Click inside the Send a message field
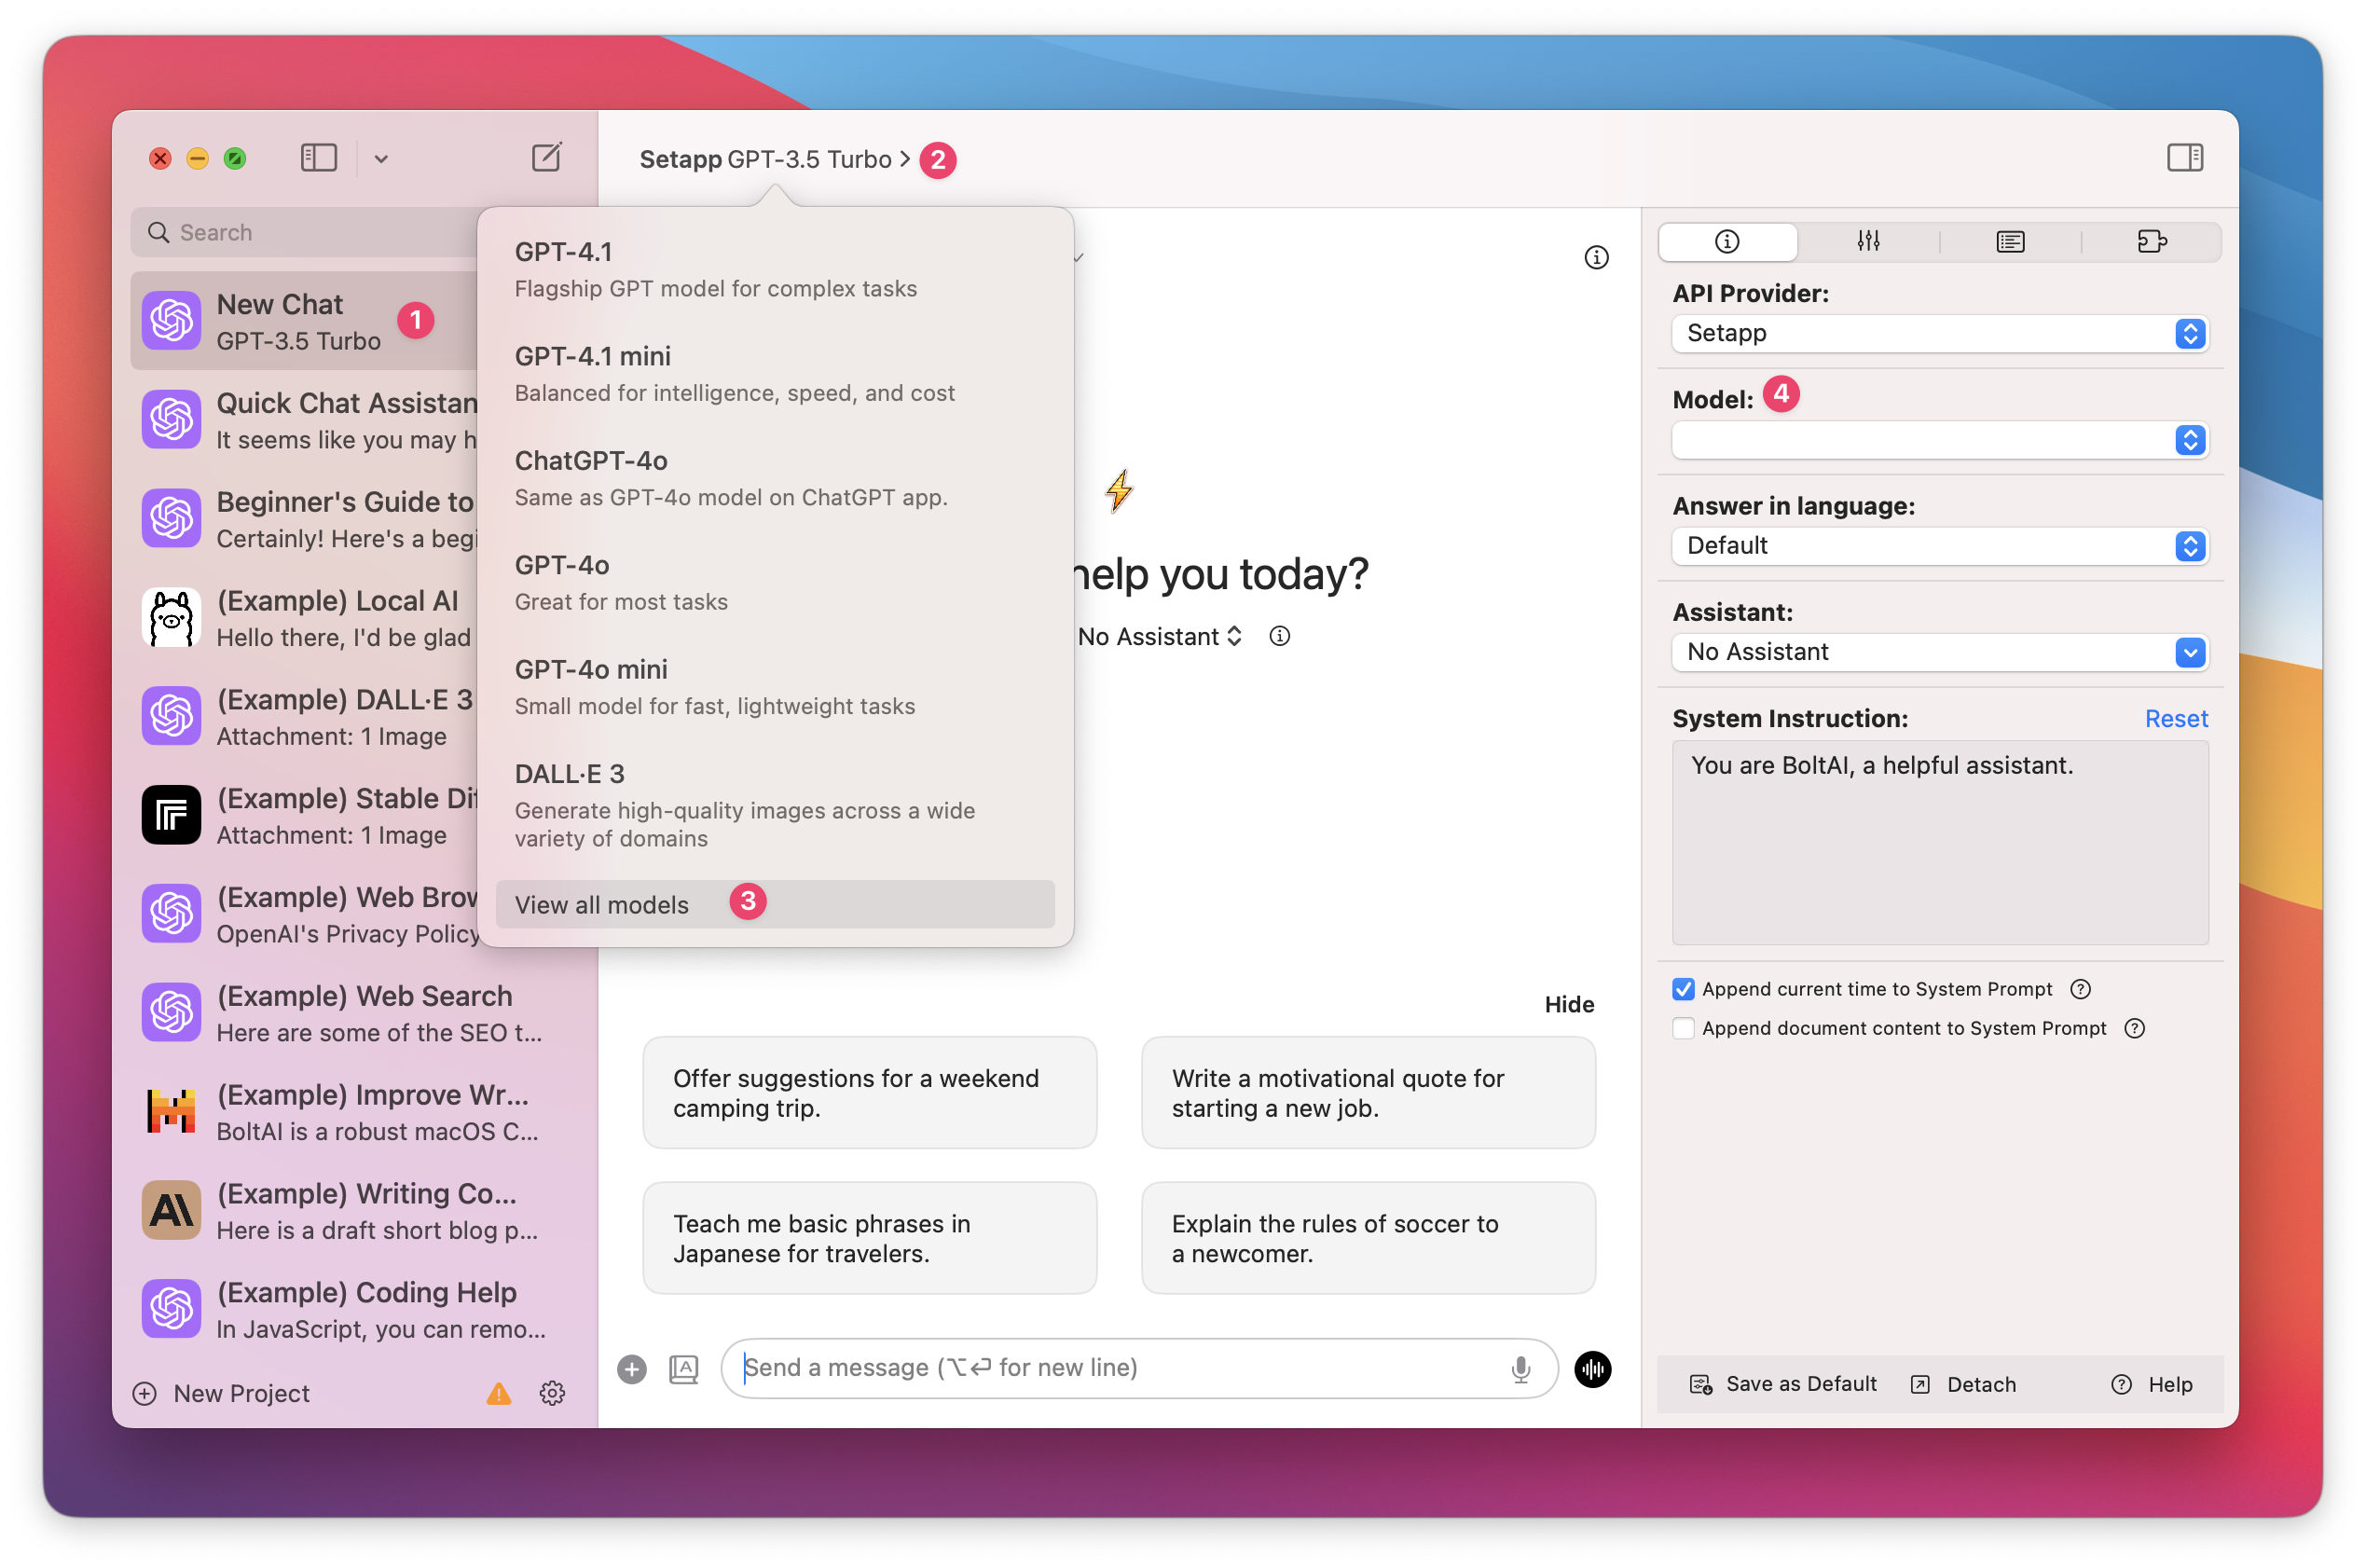Image resolution: width=2366 pixels, height=1568 pixels. pos(1100,1368)
